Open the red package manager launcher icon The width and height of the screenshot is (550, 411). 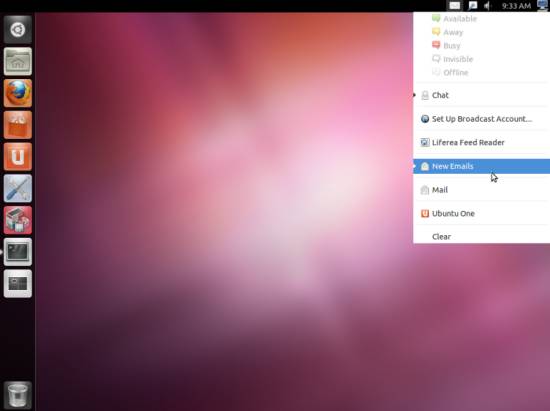pos(18,220)
